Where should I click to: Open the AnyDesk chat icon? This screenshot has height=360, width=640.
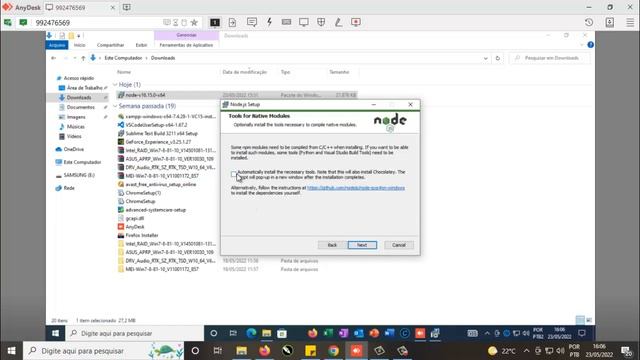[x=252, y=22]
